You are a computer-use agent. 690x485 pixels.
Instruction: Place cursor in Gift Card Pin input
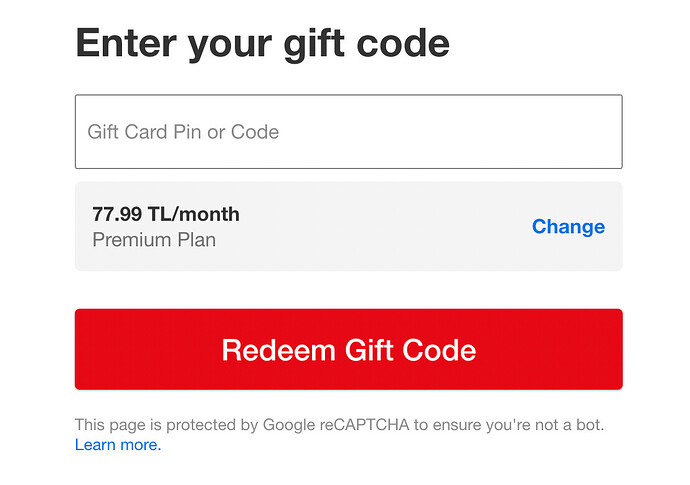349,132
